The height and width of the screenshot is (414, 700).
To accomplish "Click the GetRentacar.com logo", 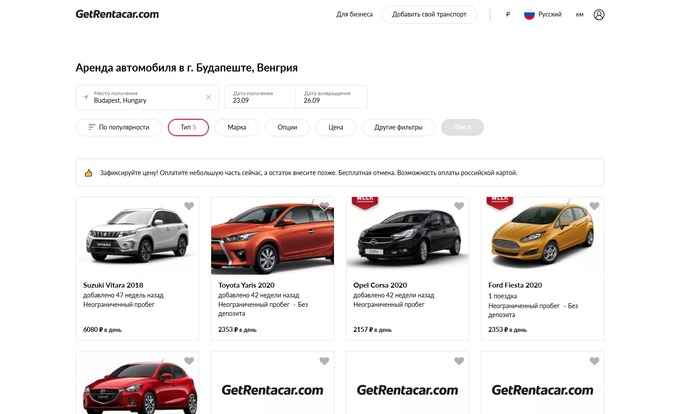I will pyautogui.click(x=117, y=14).
